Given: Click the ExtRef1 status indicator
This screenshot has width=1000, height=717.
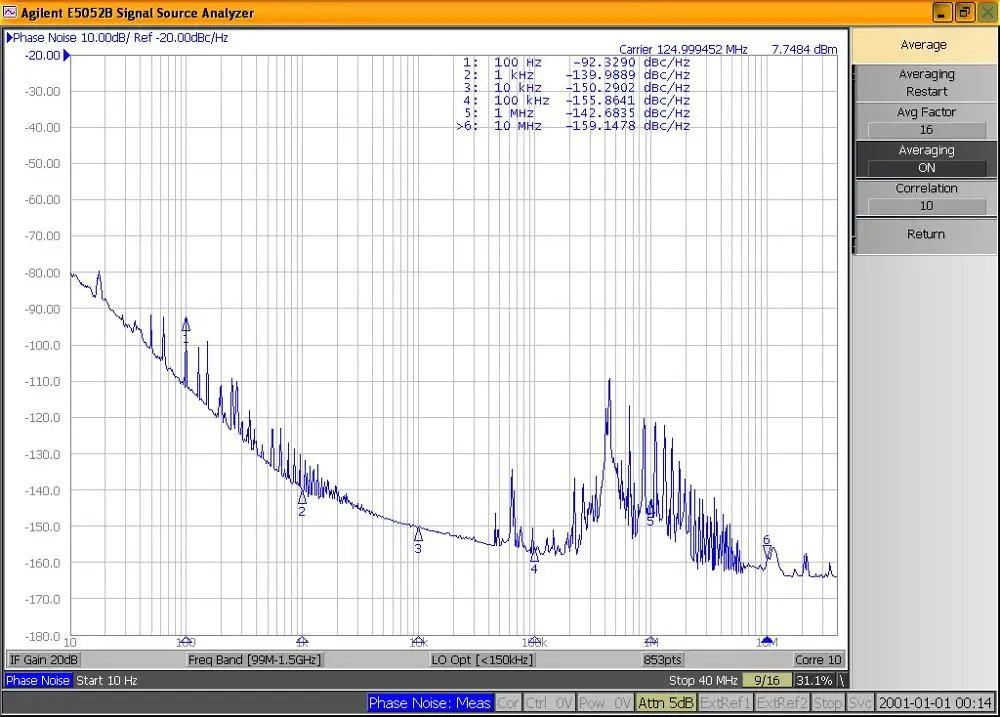Looking at the screenshot, I should point(726,703).
